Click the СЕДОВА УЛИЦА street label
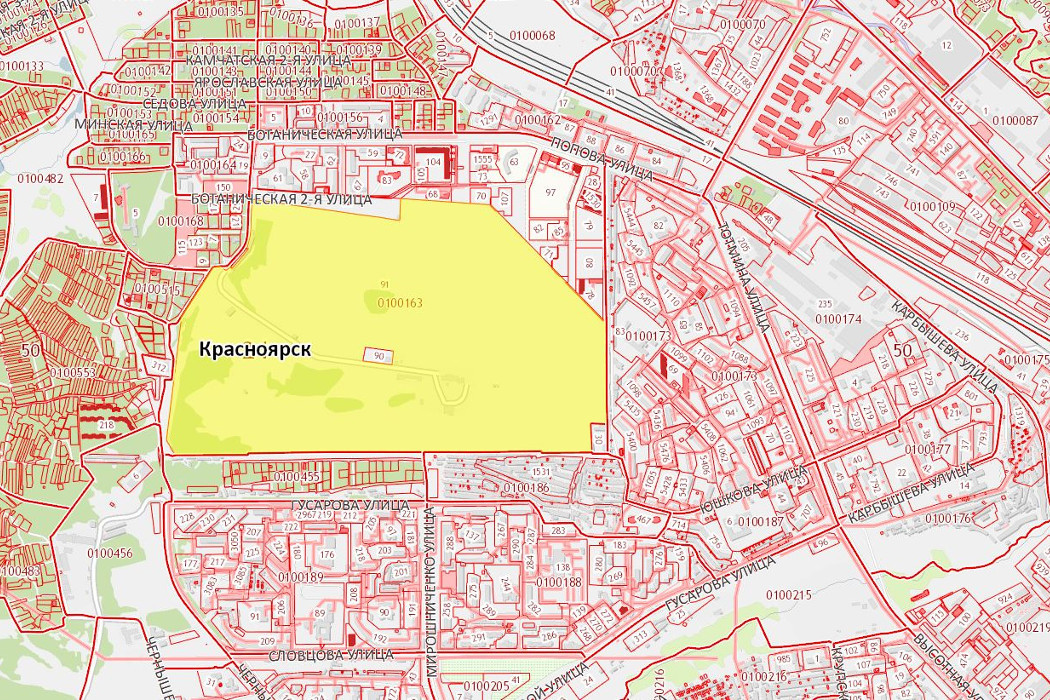1050x700 pixels. [194, 104]
